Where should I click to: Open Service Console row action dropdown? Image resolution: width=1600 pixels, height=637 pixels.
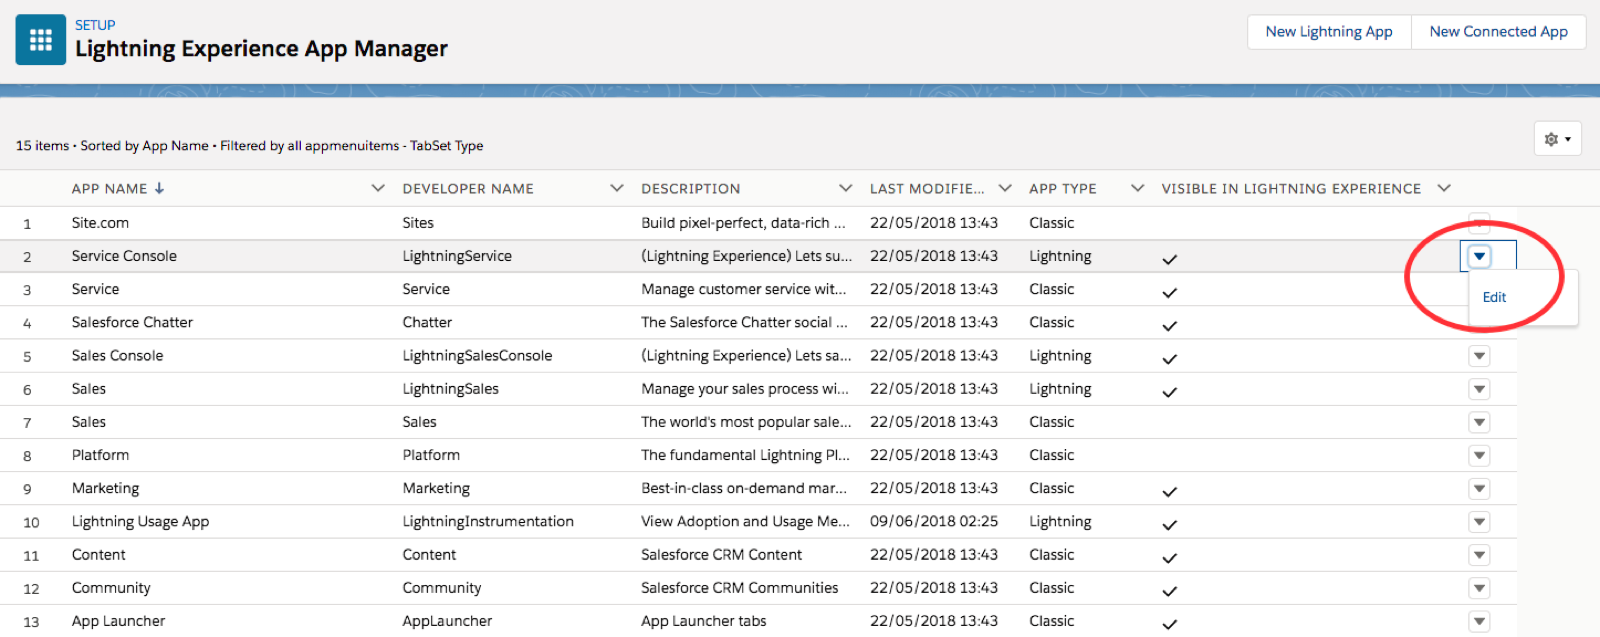1479,257
